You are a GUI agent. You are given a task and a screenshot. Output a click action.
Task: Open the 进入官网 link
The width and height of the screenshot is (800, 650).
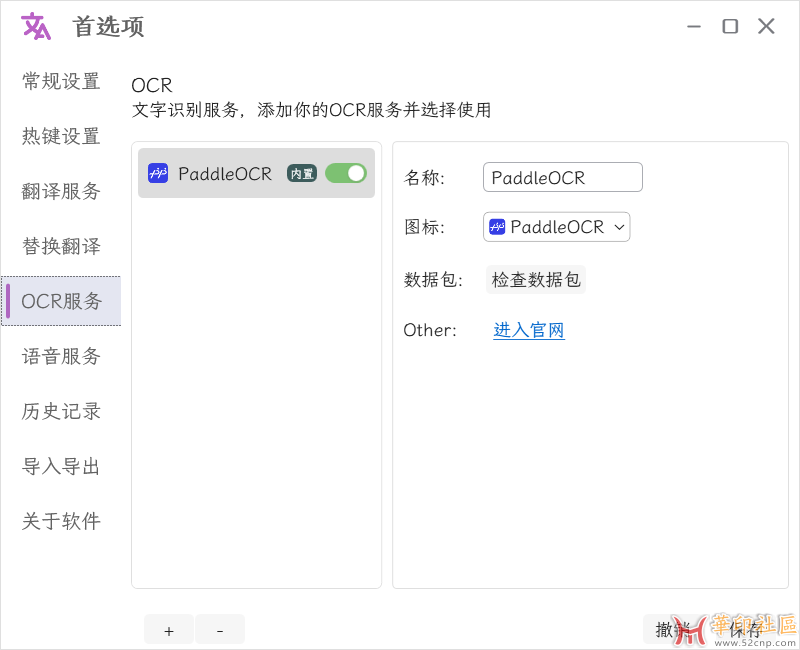coord(528,330)
